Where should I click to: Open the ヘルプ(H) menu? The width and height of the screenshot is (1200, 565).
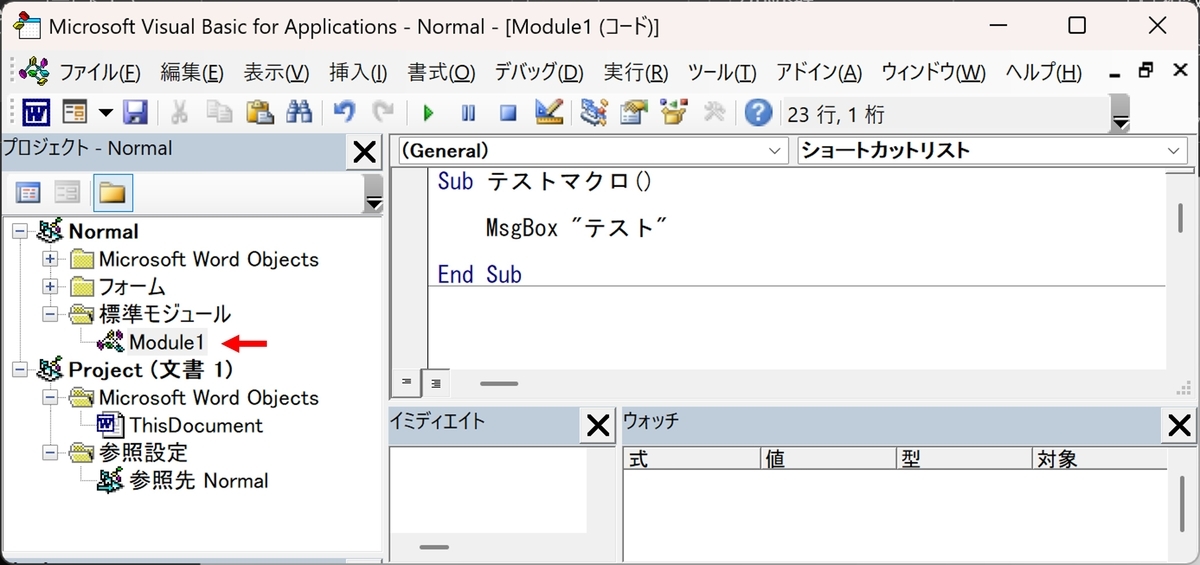coord(1043,72)
